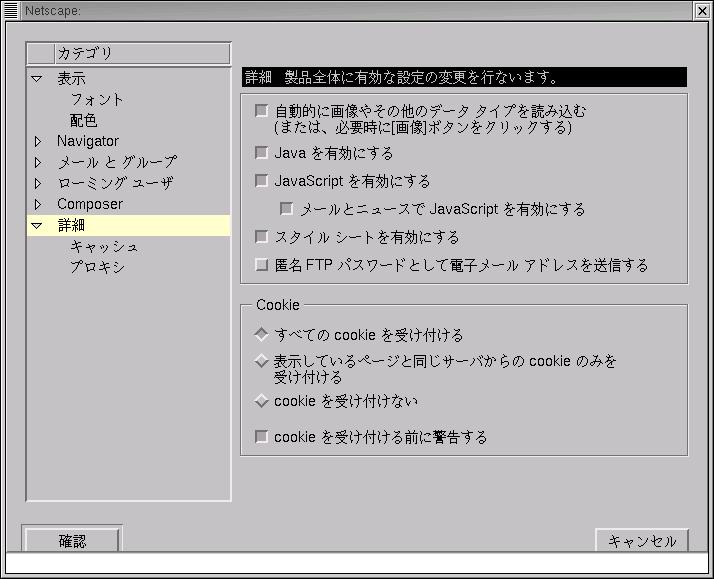Click the キャンセル button

[642, 541]
